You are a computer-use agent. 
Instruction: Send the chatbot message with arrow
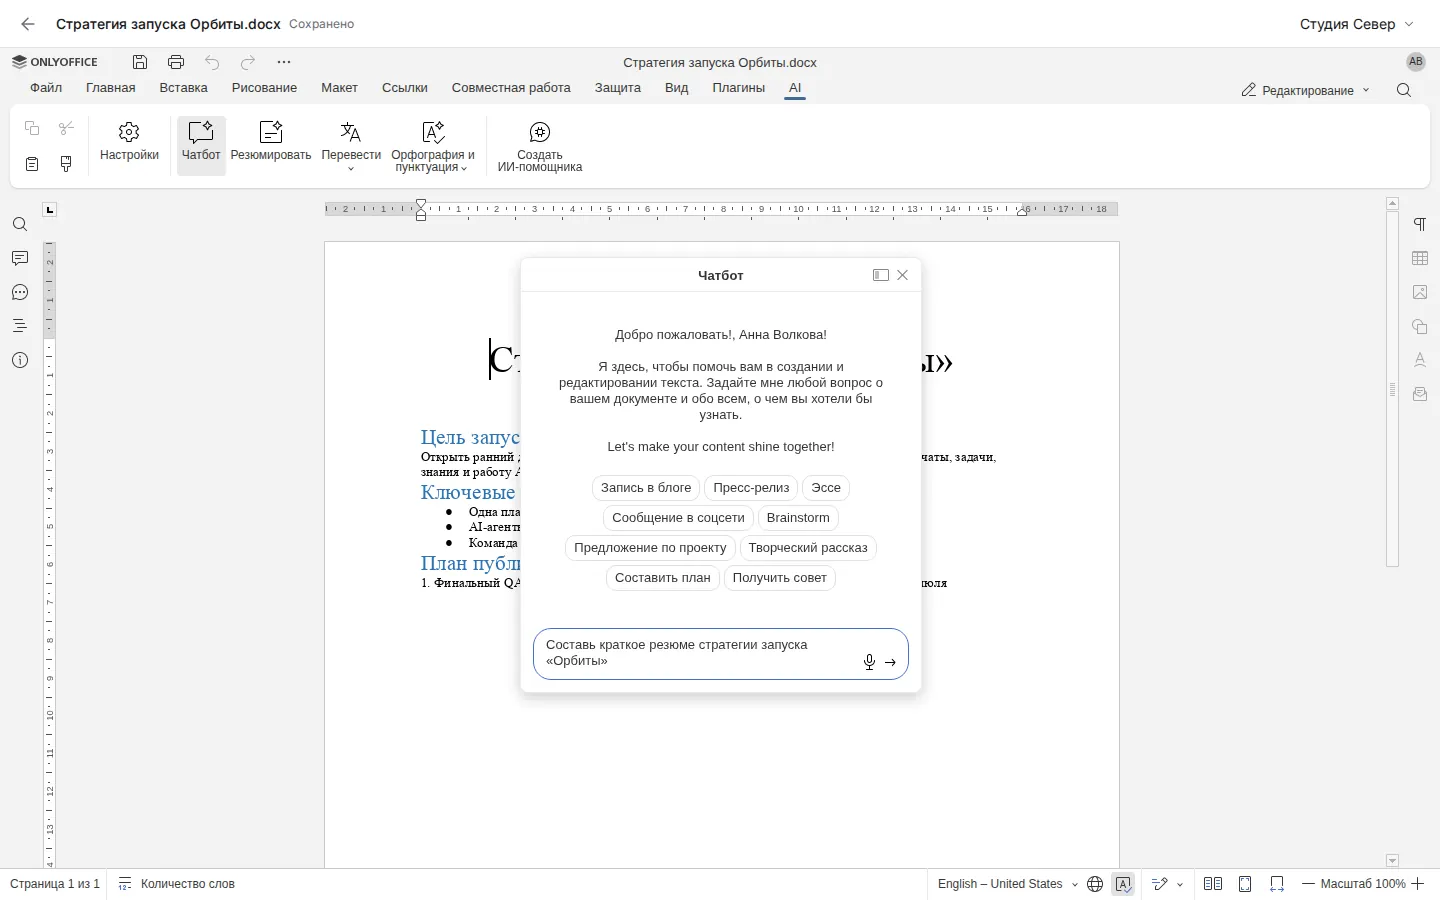click(890, 662)
